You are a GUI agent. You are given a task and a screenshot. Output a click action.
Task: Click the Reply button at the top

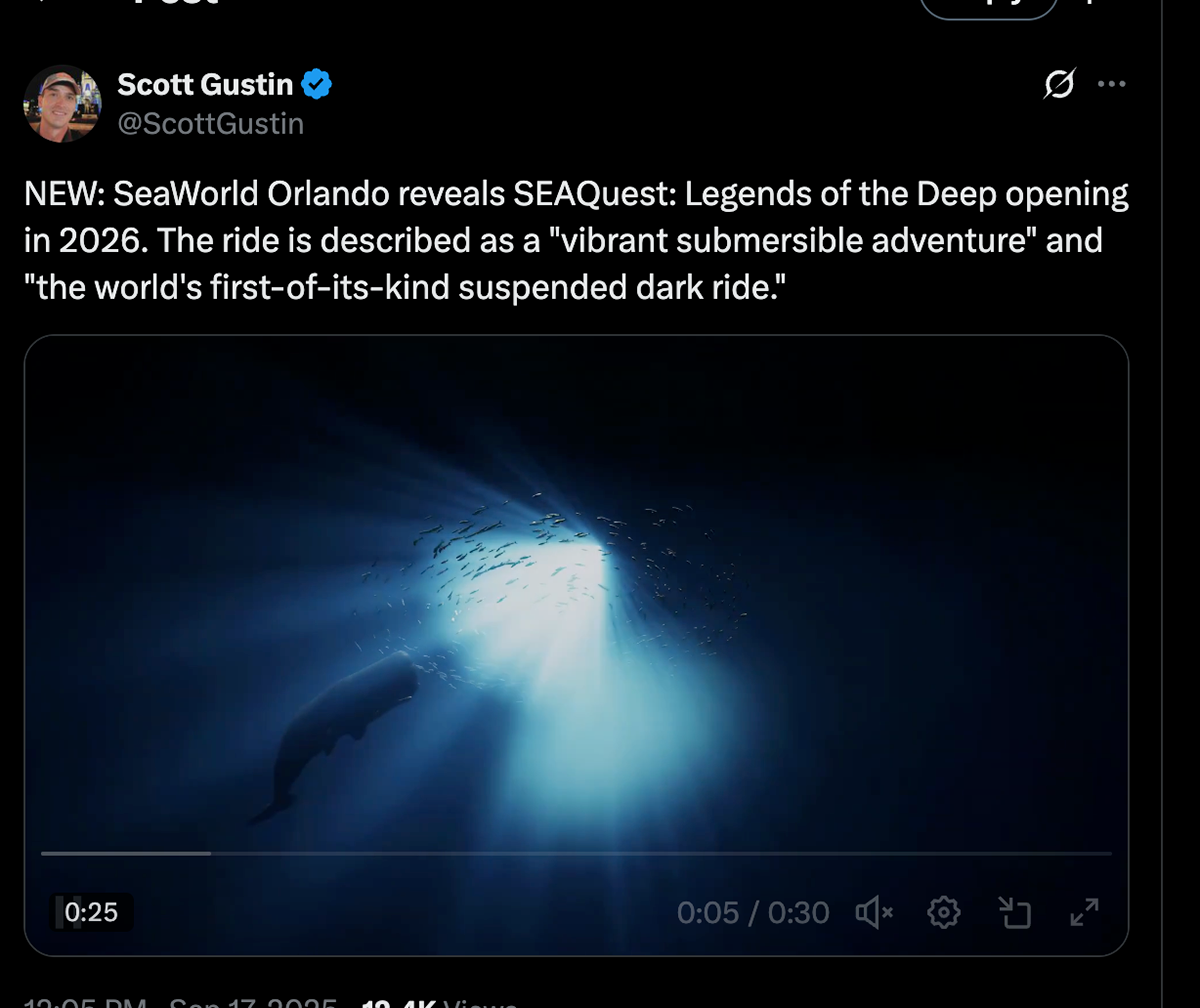tap(988, 8)
